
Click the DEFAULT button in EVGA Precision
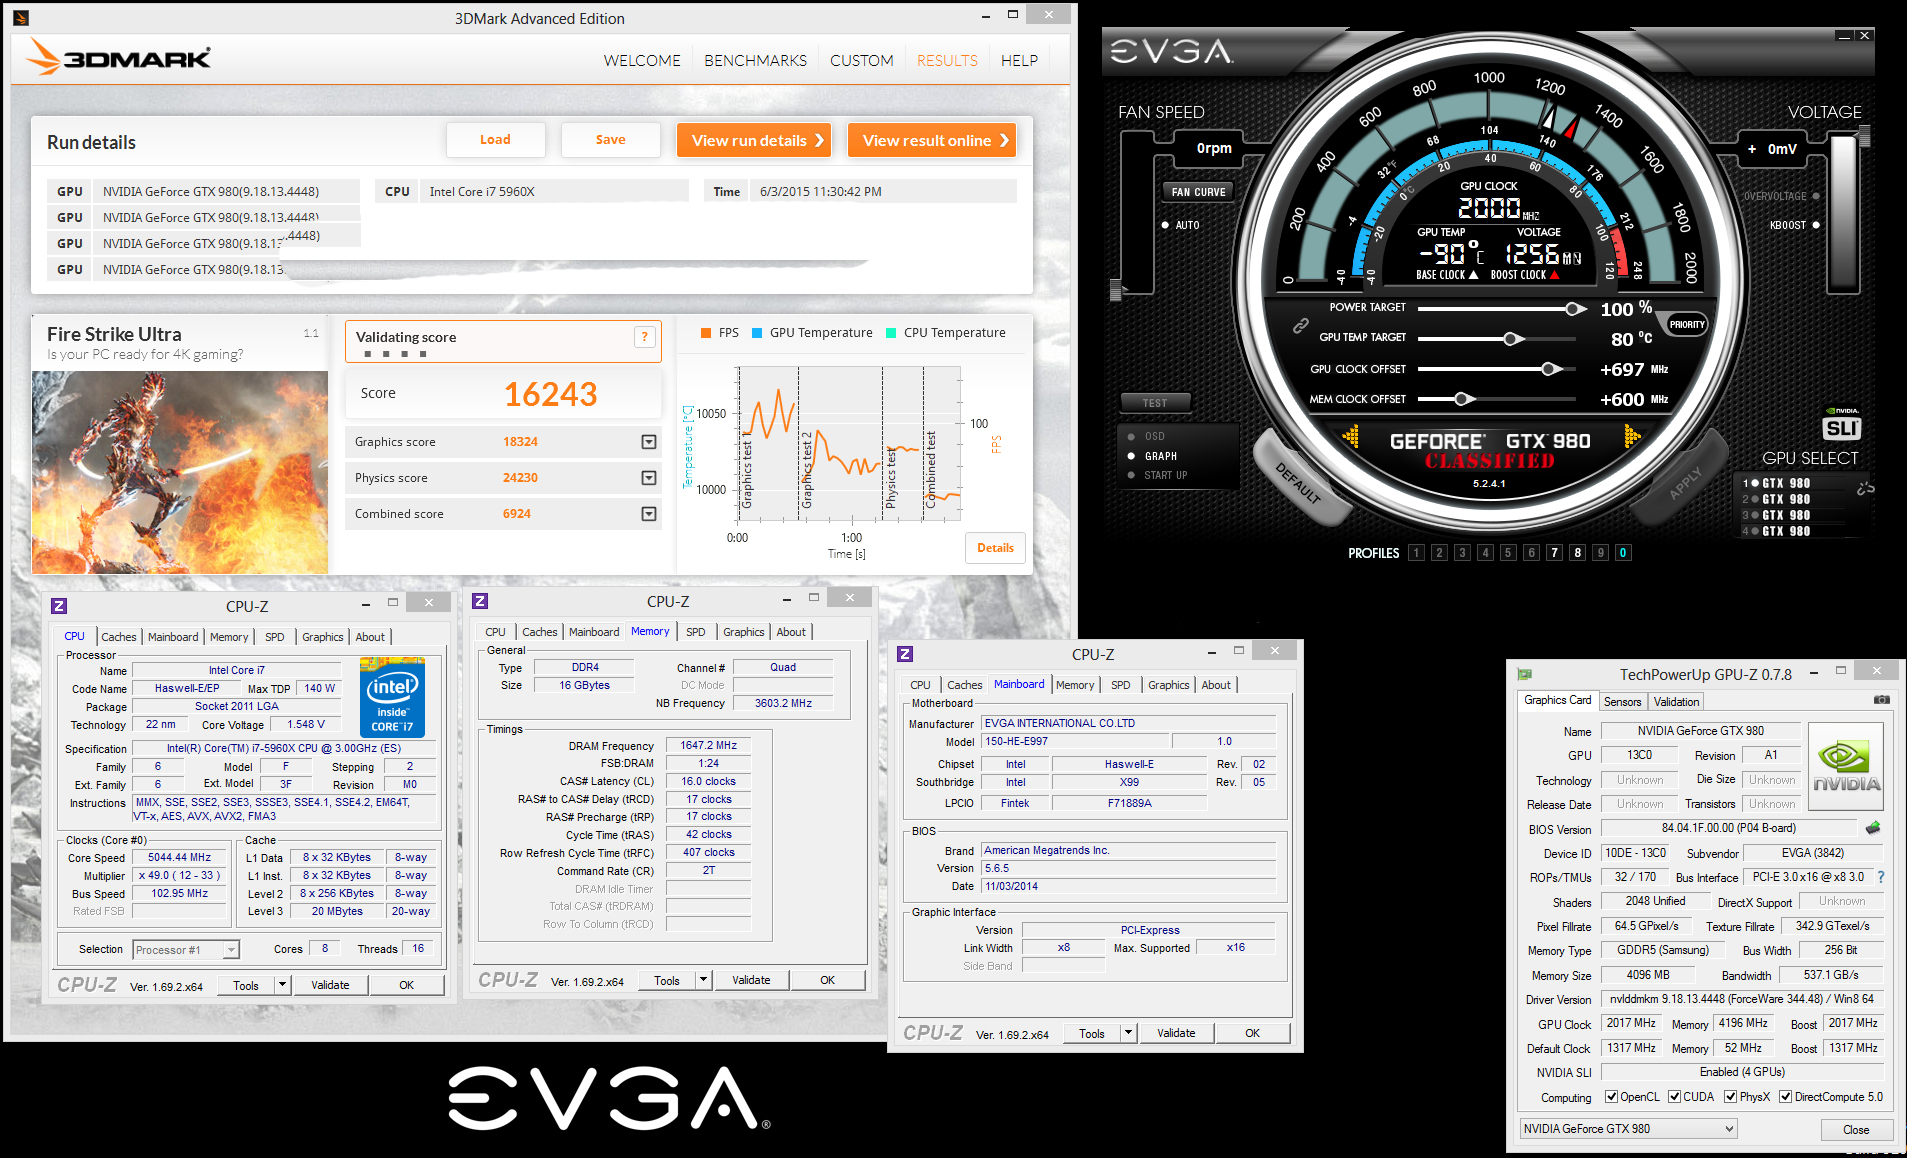[x=1298, y=483]
